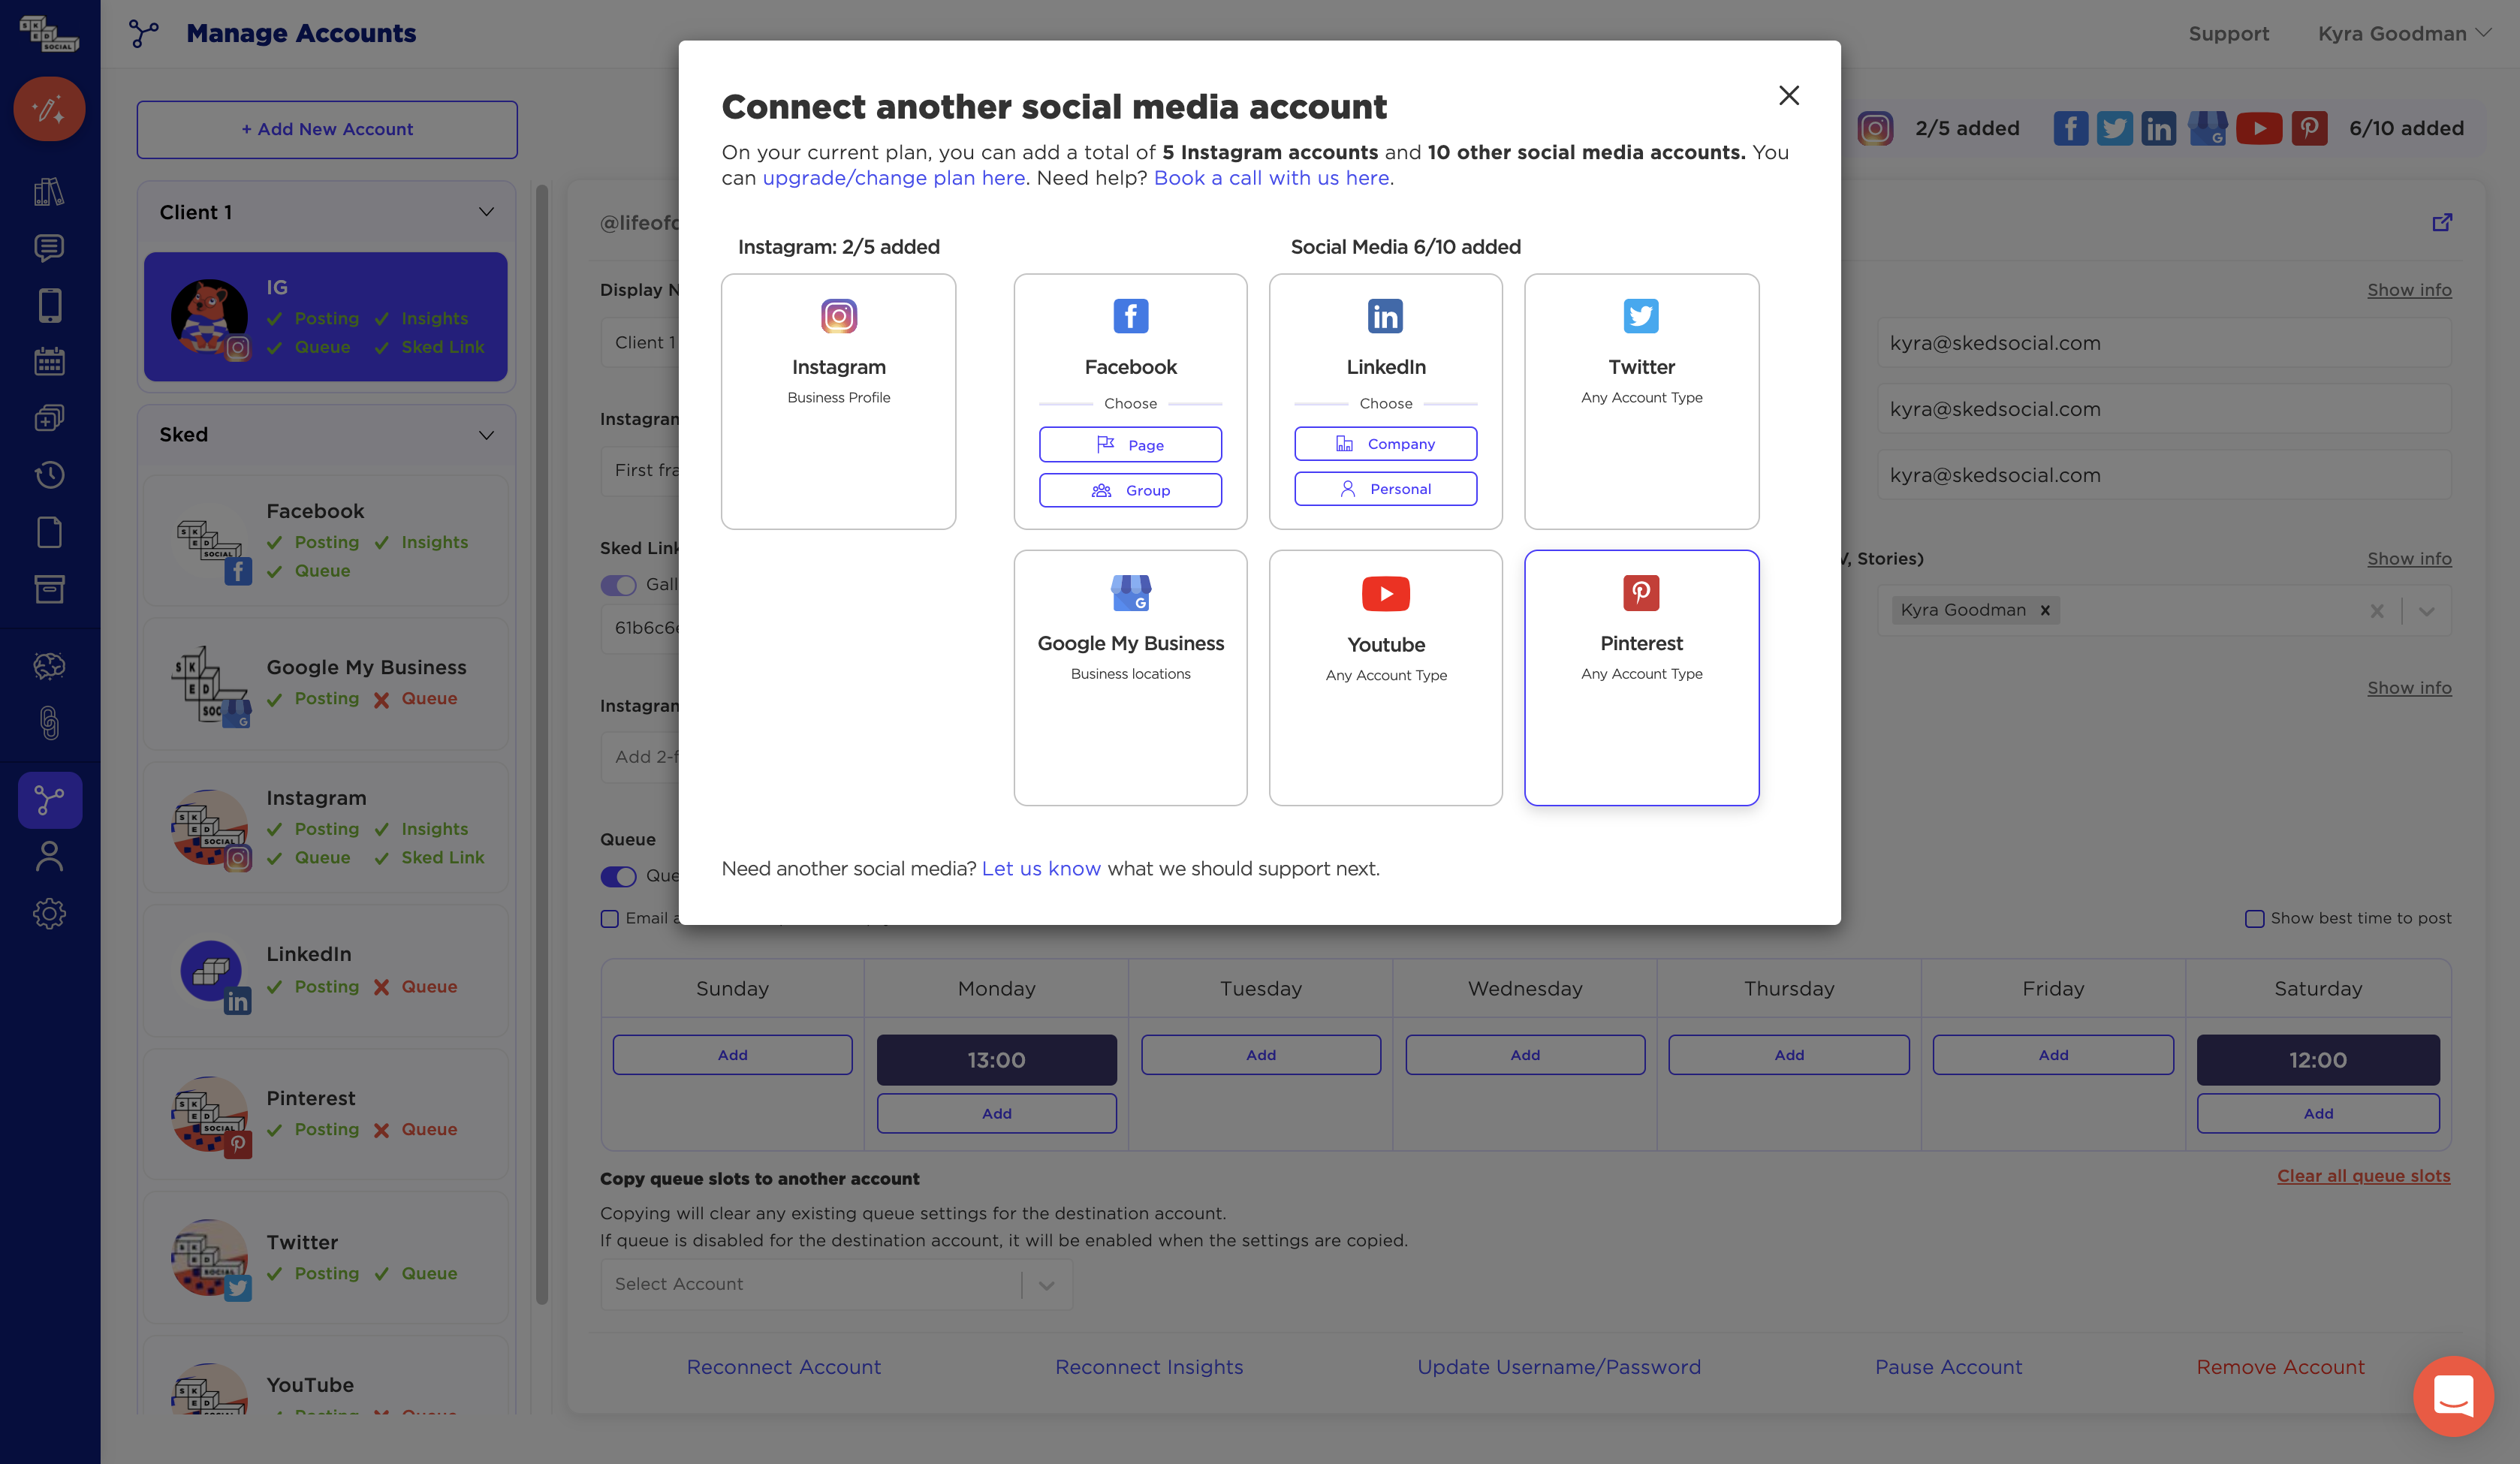2520x1464 pixels.
Task: Select the Pinterest account in Sked list
Action: tap(326, 1114)
